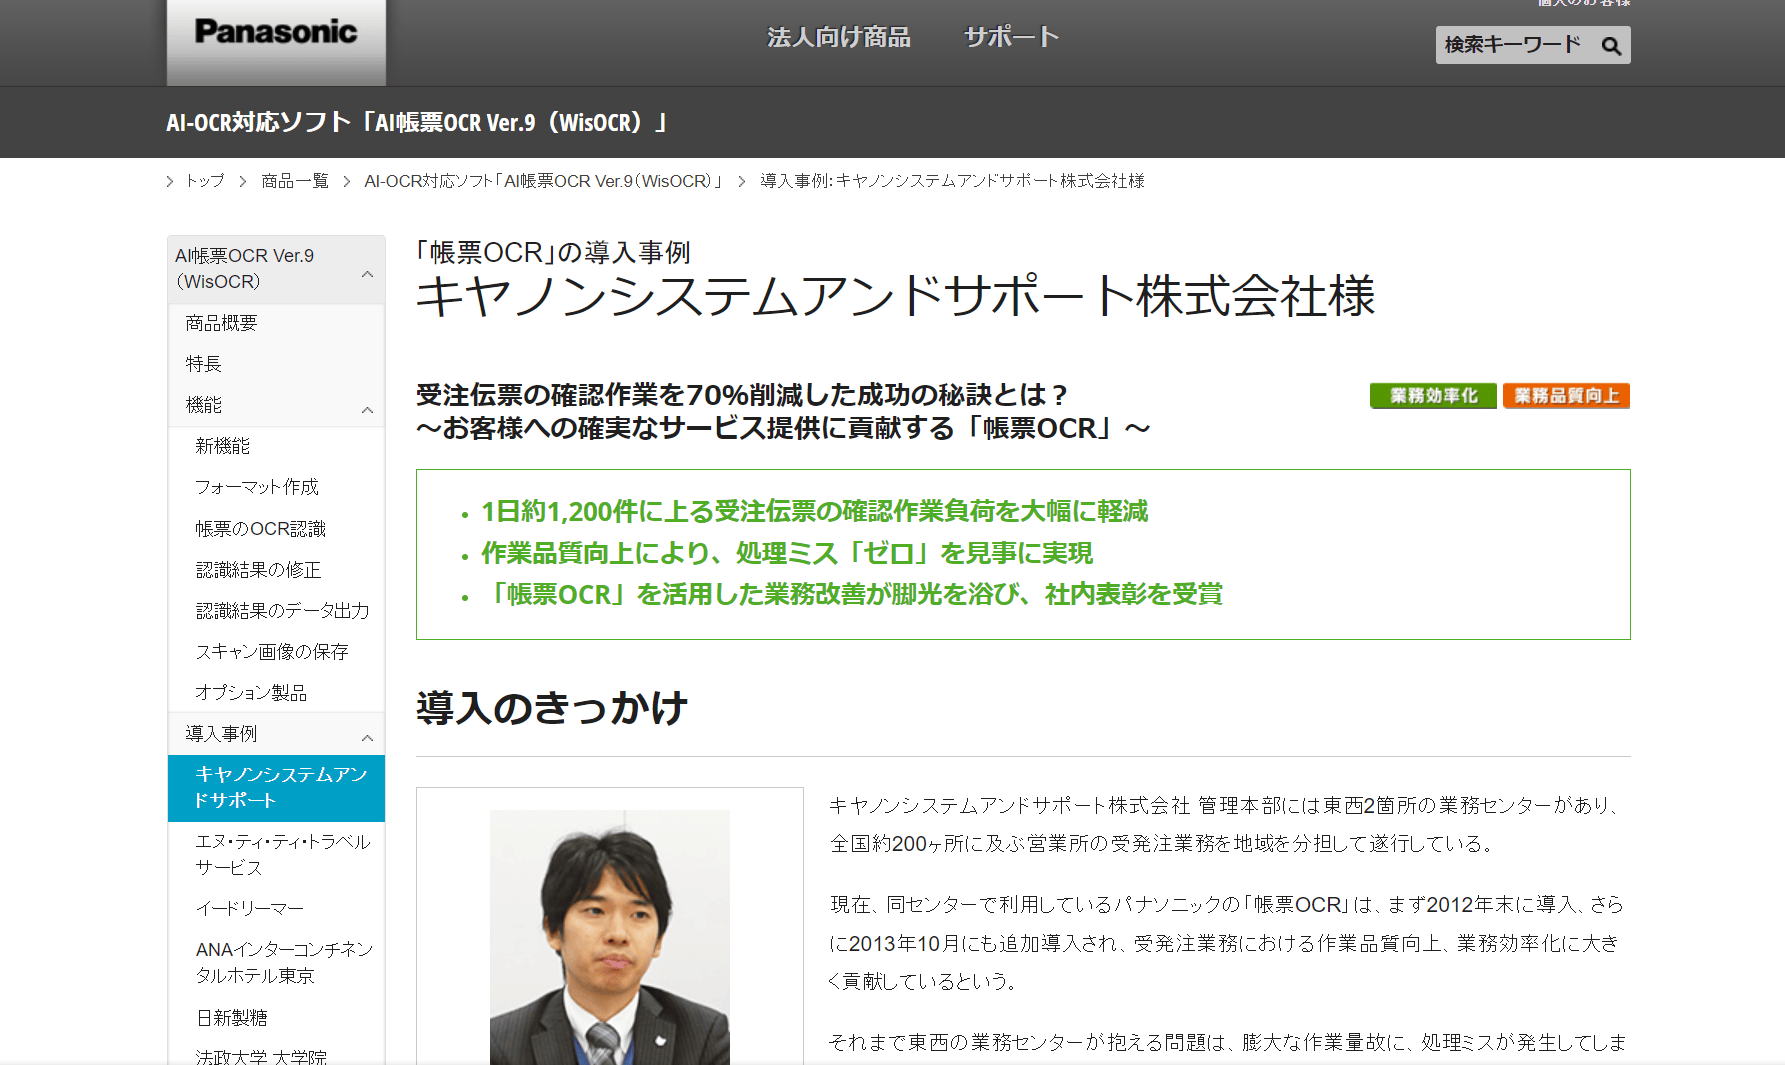Select the highlighted キヤノンシステムアンドサポート item
The image size is (1785, 1065).
point(276,788)
